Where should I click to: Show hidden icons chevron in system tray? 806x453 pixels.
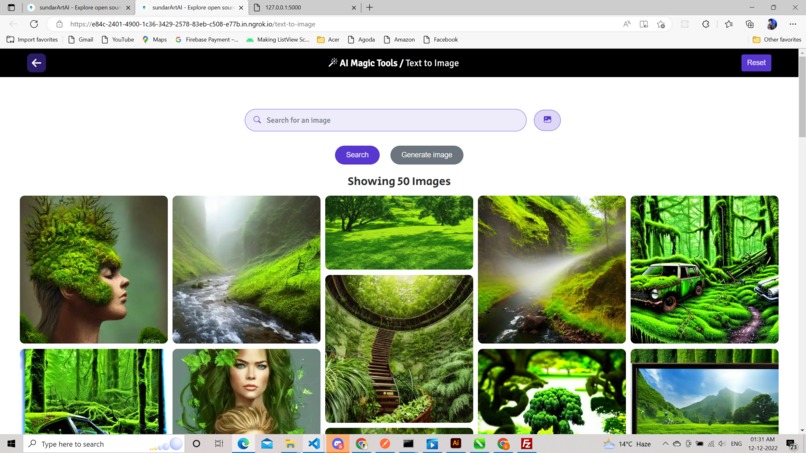point(665,444)
